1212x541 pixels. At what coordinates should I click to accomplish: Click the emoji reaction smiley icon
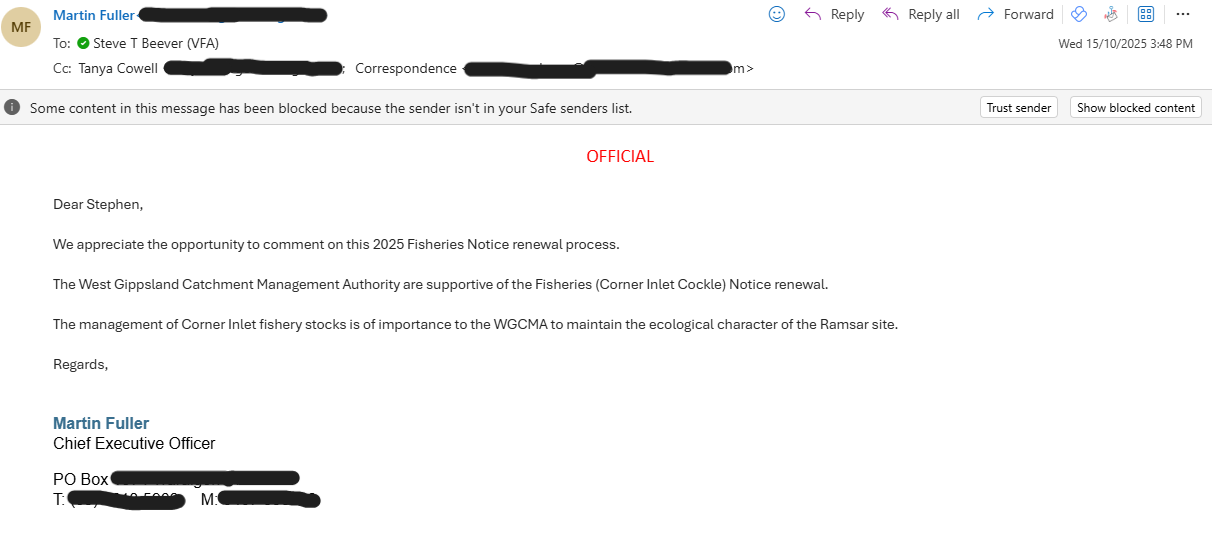pyautogui.click(x=777, y=14)
